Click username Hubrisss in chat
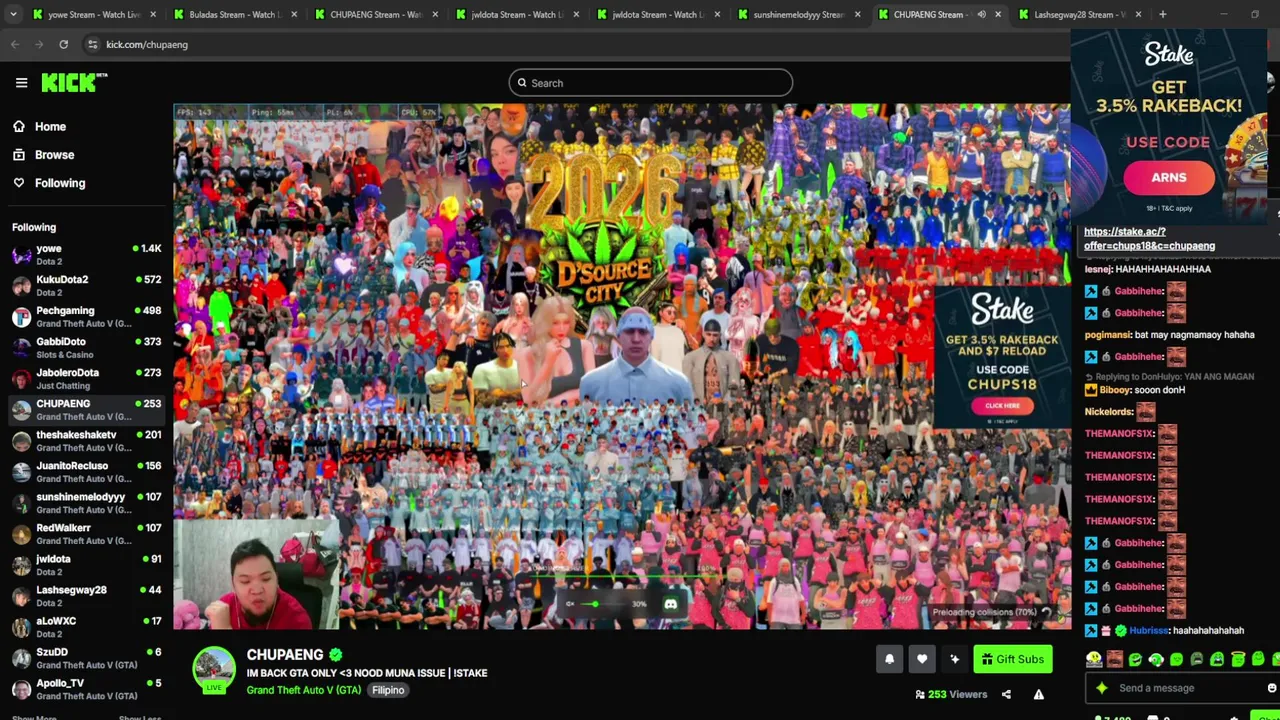Image resolution: width=1280 pixels, height=720 pixels. click(x=1148, y=631)
